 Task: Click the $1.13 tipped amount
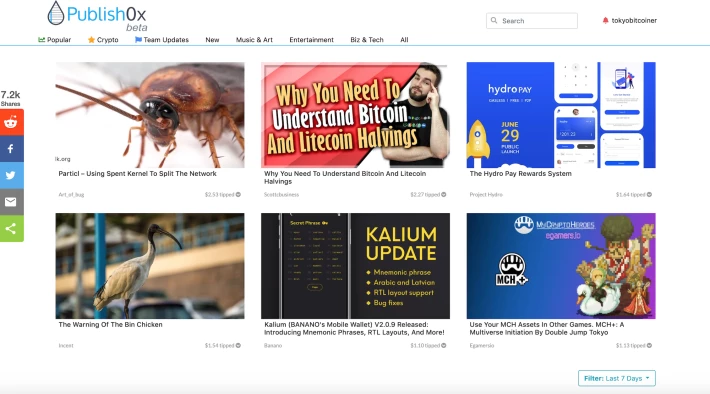click(x=630, y=346)
